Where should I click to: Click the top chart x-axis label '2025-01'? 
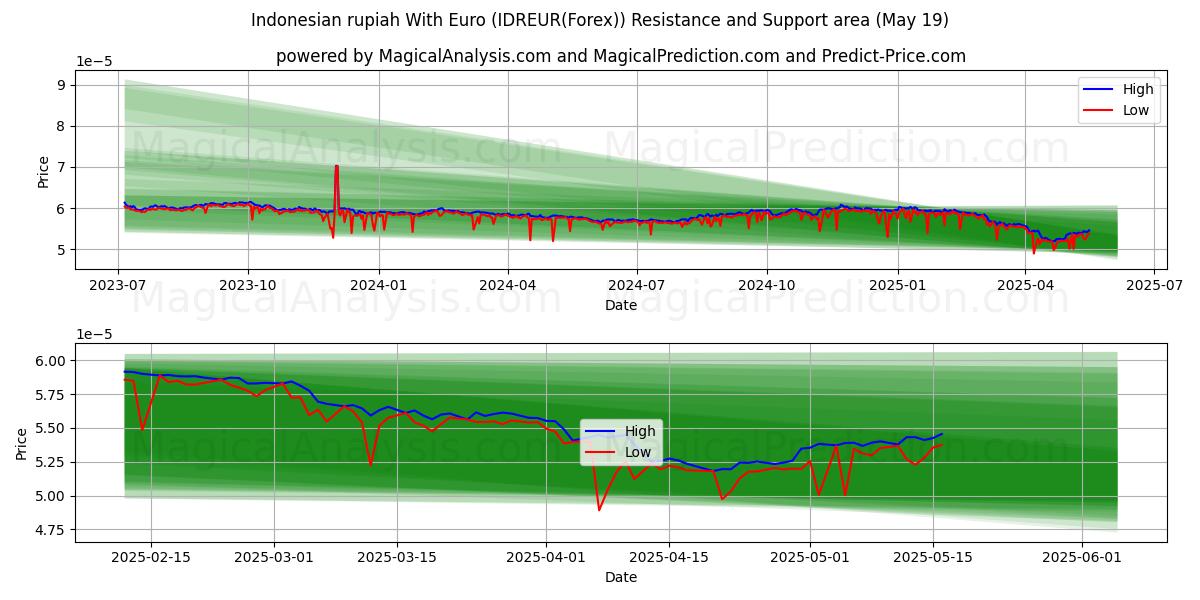897,285
